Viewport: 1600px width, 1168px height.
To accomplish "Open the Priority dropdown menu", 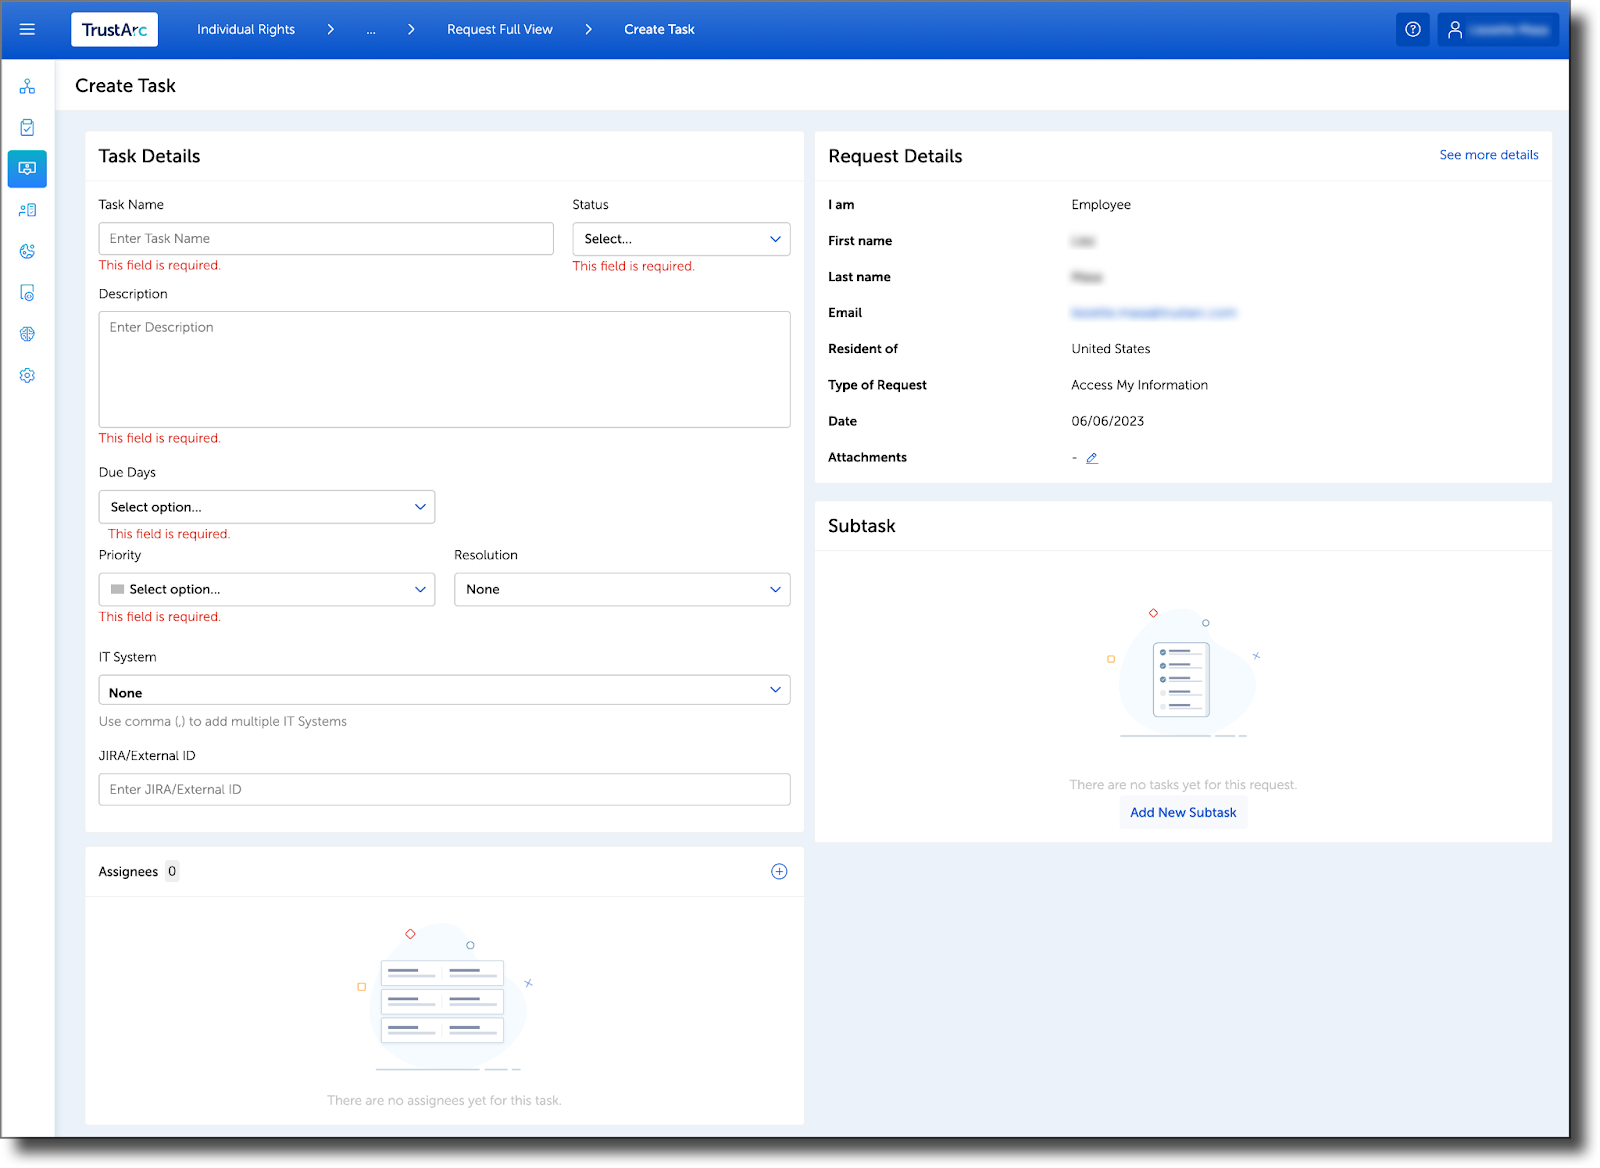I will point(266,589).
